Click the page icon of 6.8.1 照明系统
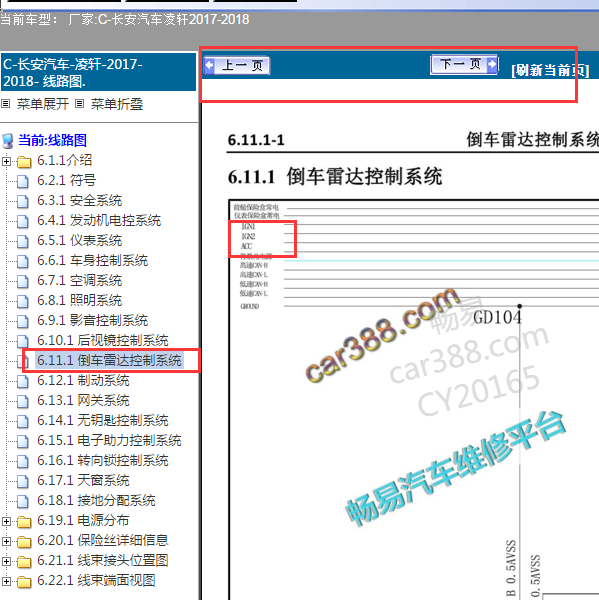The width and height of the screenshot is (599, 600). (x=23, y=301)
